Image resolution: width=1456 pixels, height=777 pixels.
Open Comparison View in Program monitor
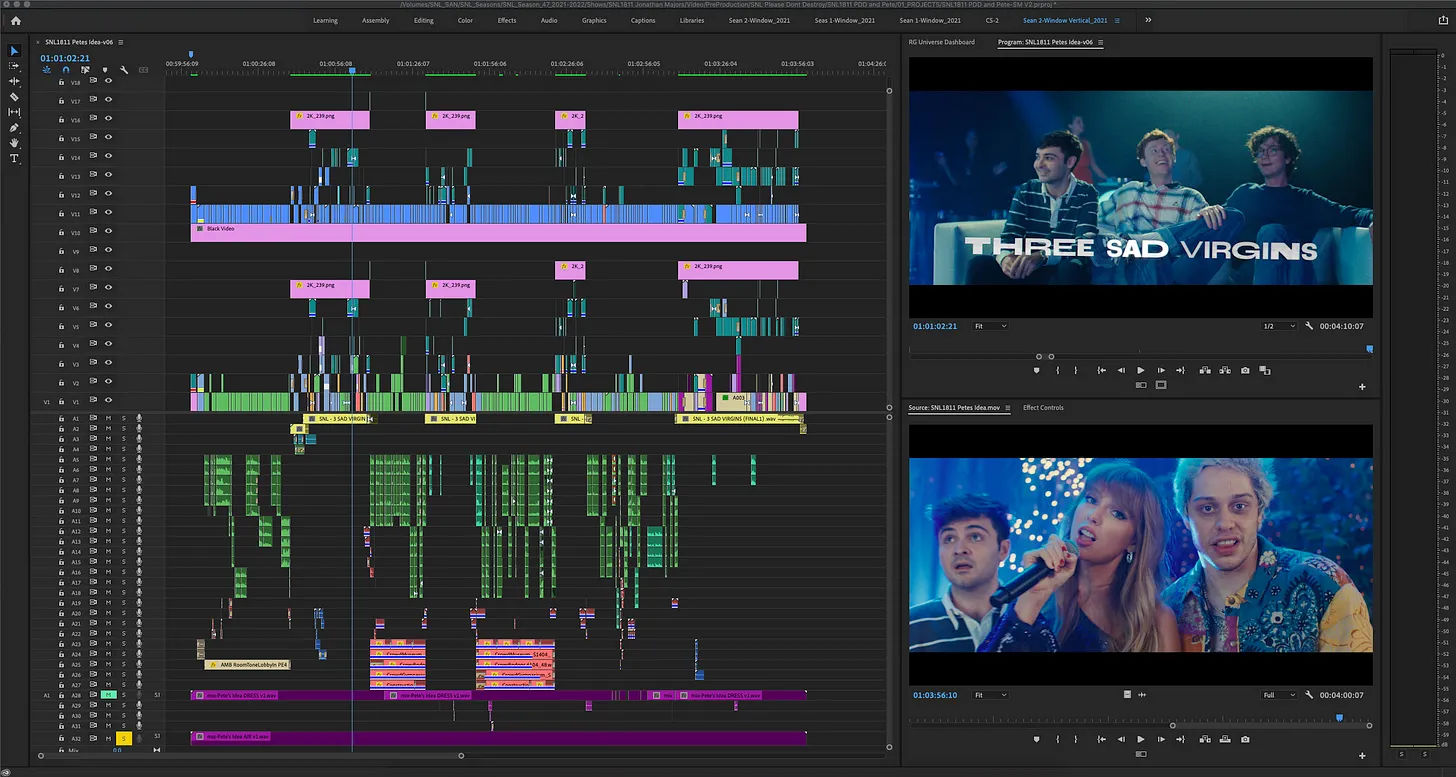pyautogui.click(x=1265, y=371)
